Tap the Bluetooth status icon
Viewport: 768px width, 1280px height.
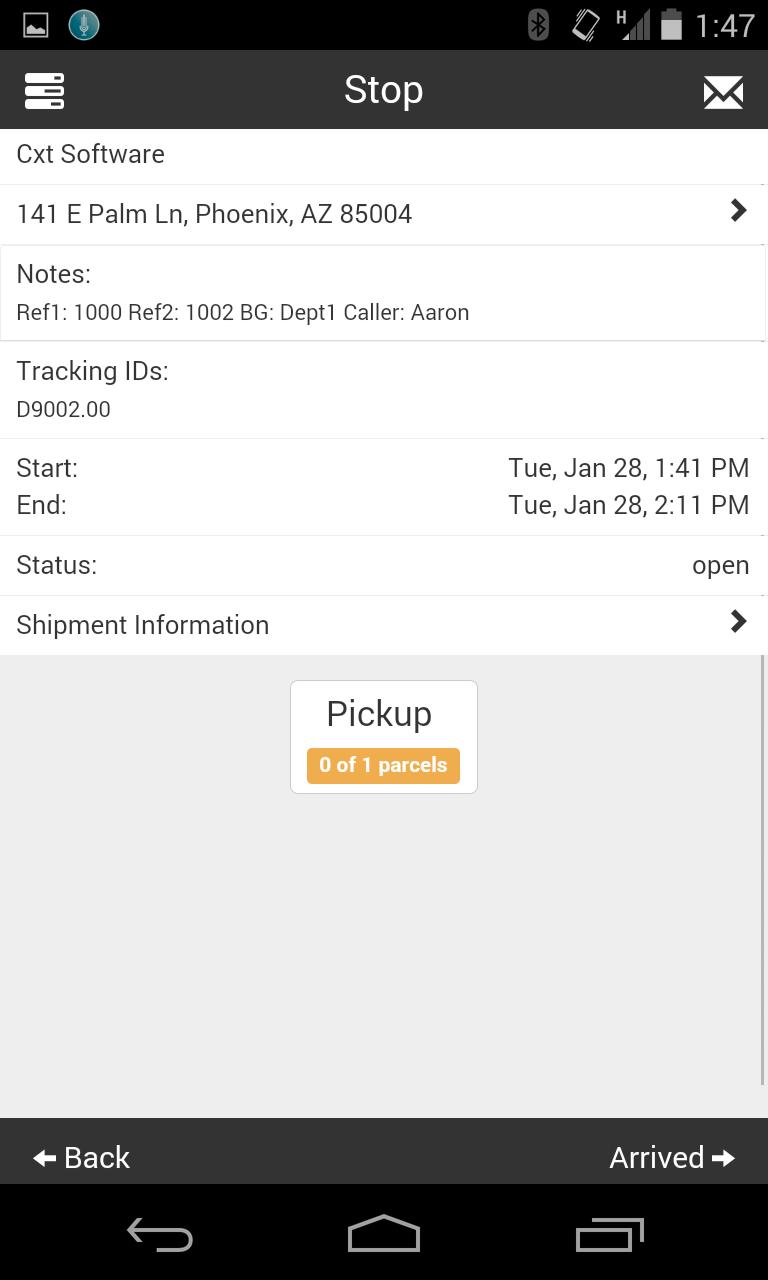[538, 25]
